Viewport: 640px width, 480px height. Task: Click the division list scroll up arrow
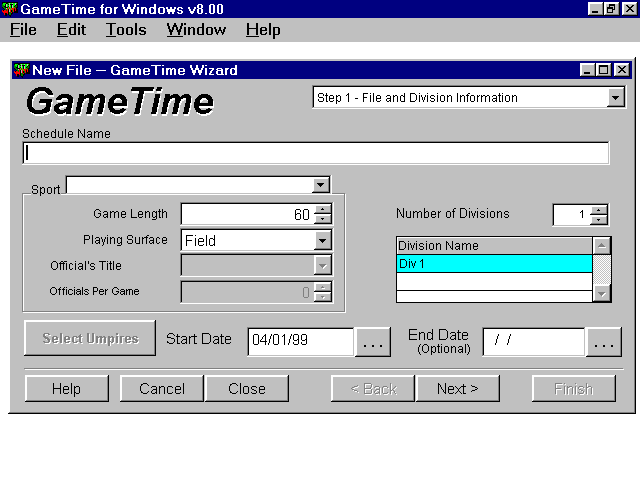click(x=602, y=246)
